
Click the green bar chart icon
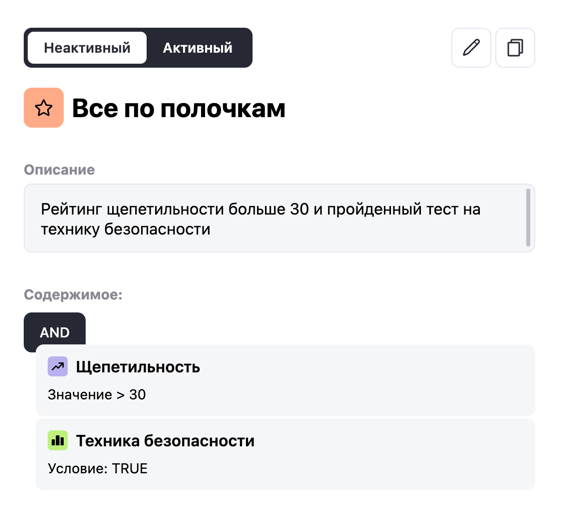tap(58, 440)
